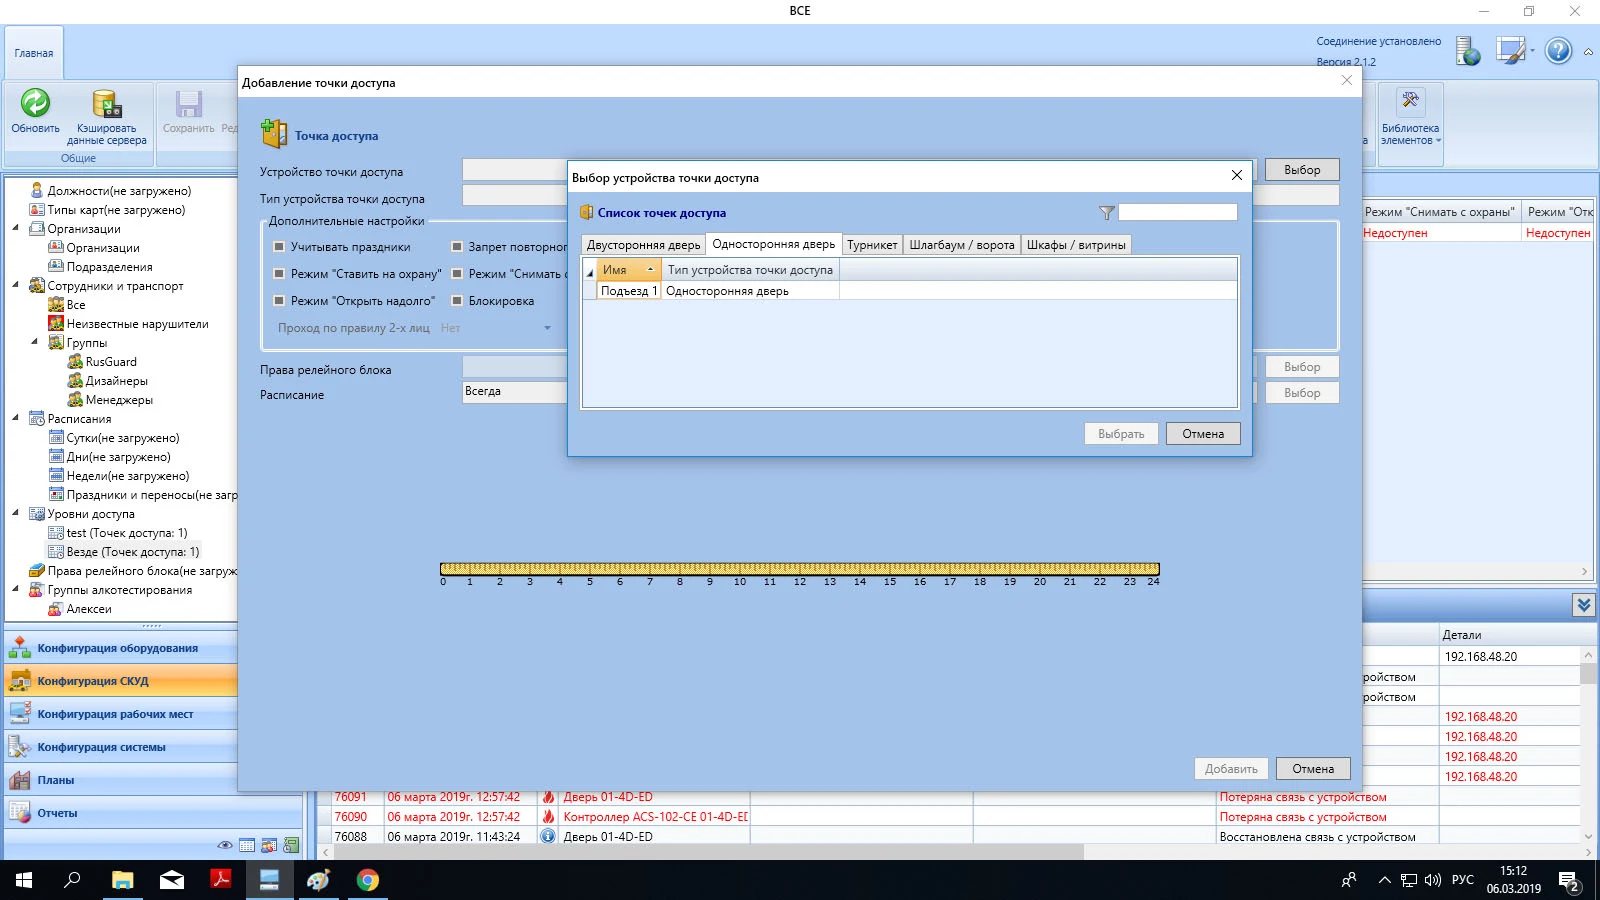Switch to the Турникет tab
1600x900 pixels.
click(872, 245)
